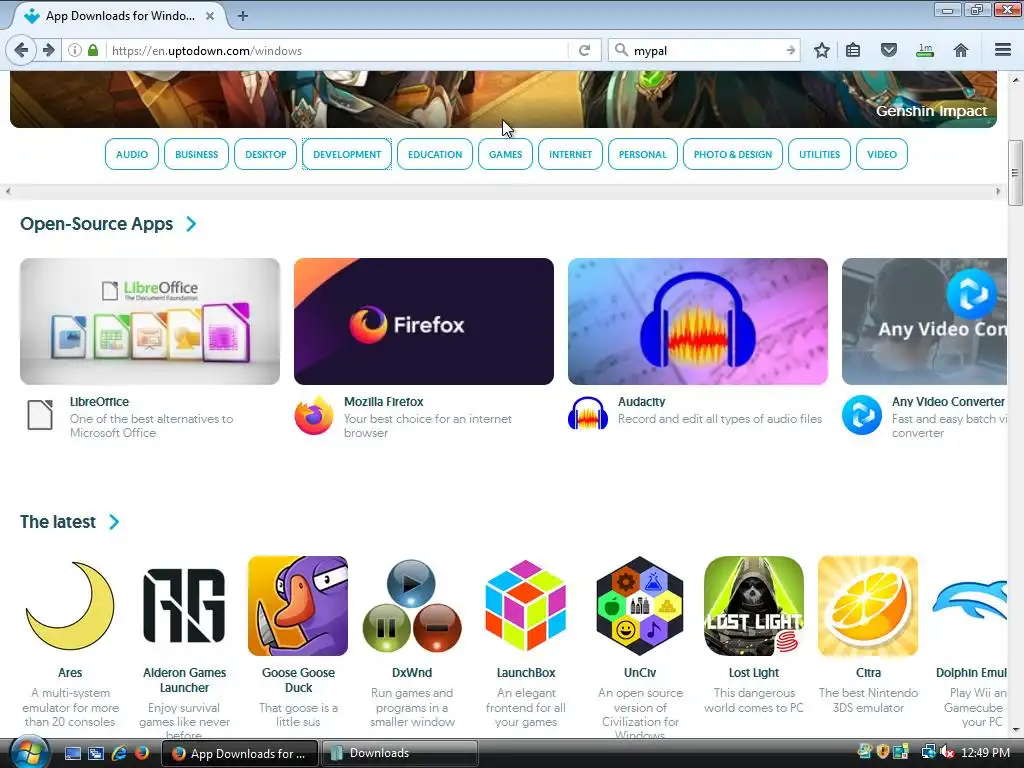This screenshot has width=1024, height=768.
Task: Click the vertical scrollbar down arrow
Action: (1015, 729)
